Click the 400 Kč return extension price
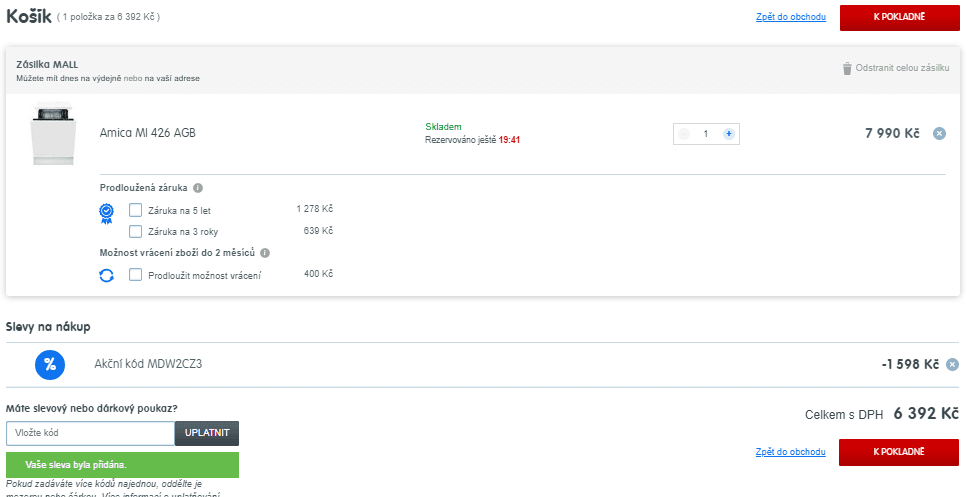976x497 pixels. [318, 273]
